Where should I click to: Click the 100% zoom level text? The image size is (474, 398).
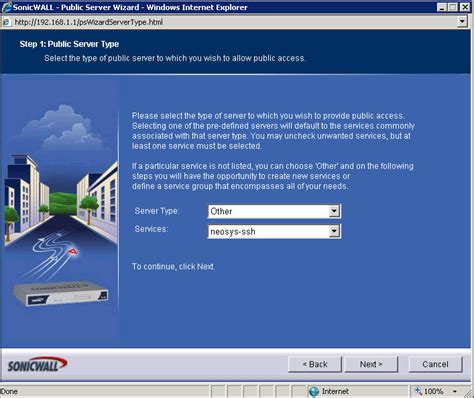pyautogui.click(x=433, y=392)
